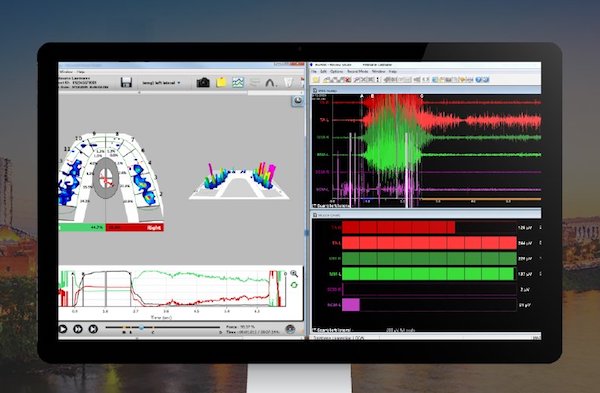The image size is (600, 393).
Task: Click the graph chart toolbar icon
Action: pos(238,82)
